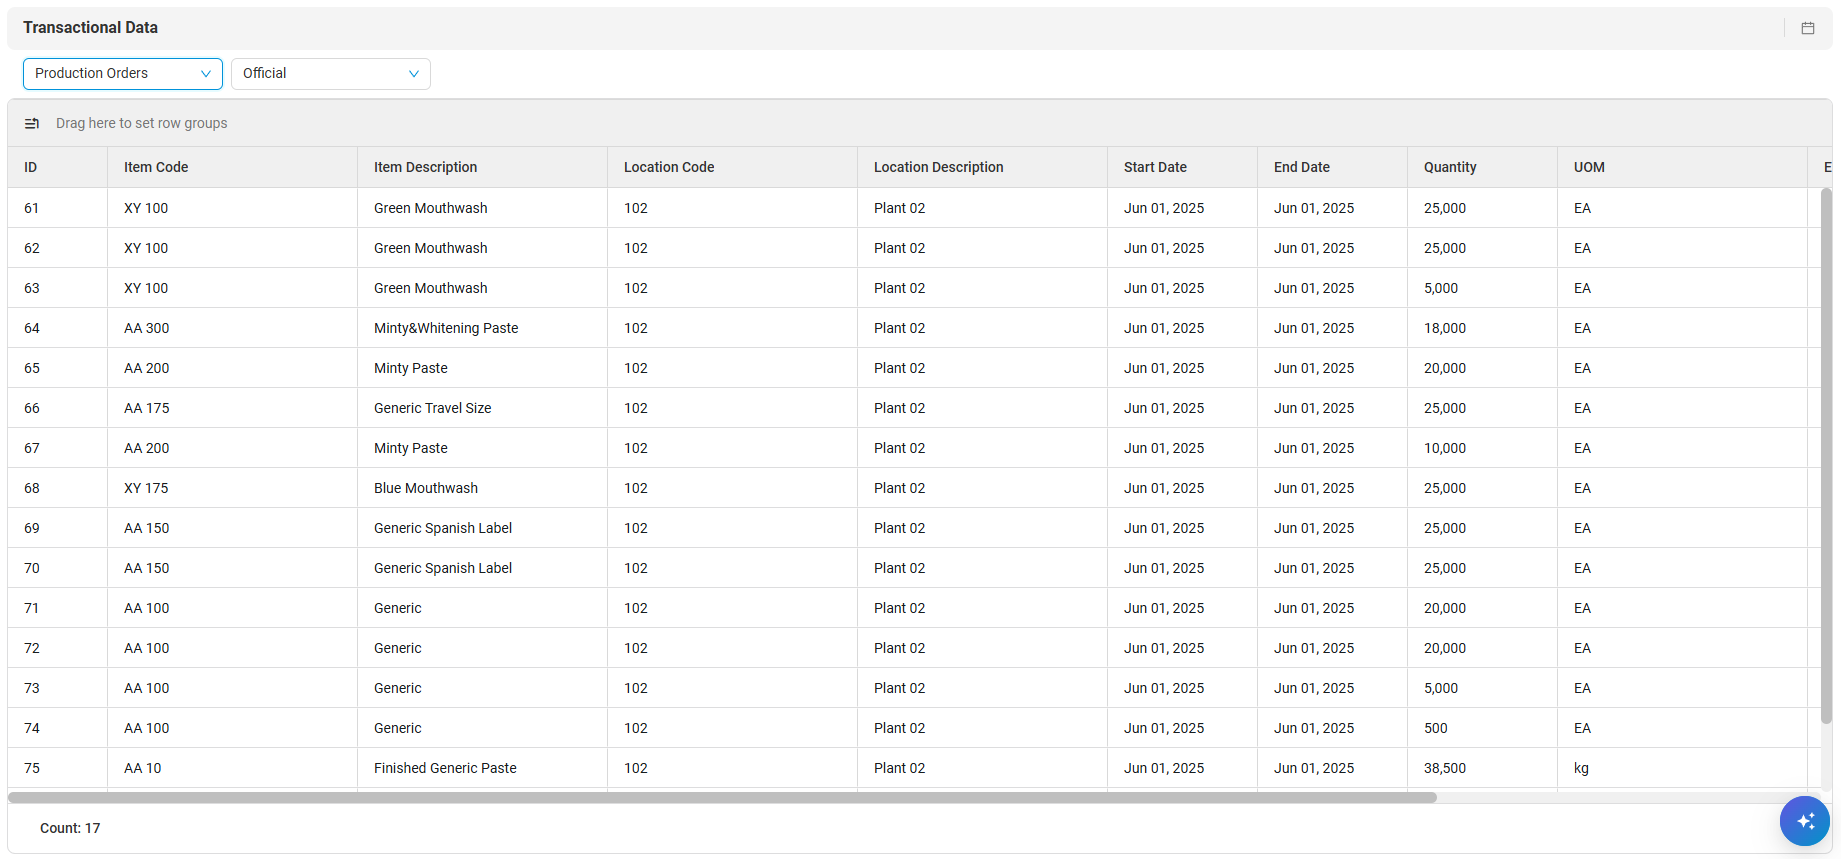1841x859 pixels.
Task: Click the vertical scrollbar of the table
Action: [1826, 455]
